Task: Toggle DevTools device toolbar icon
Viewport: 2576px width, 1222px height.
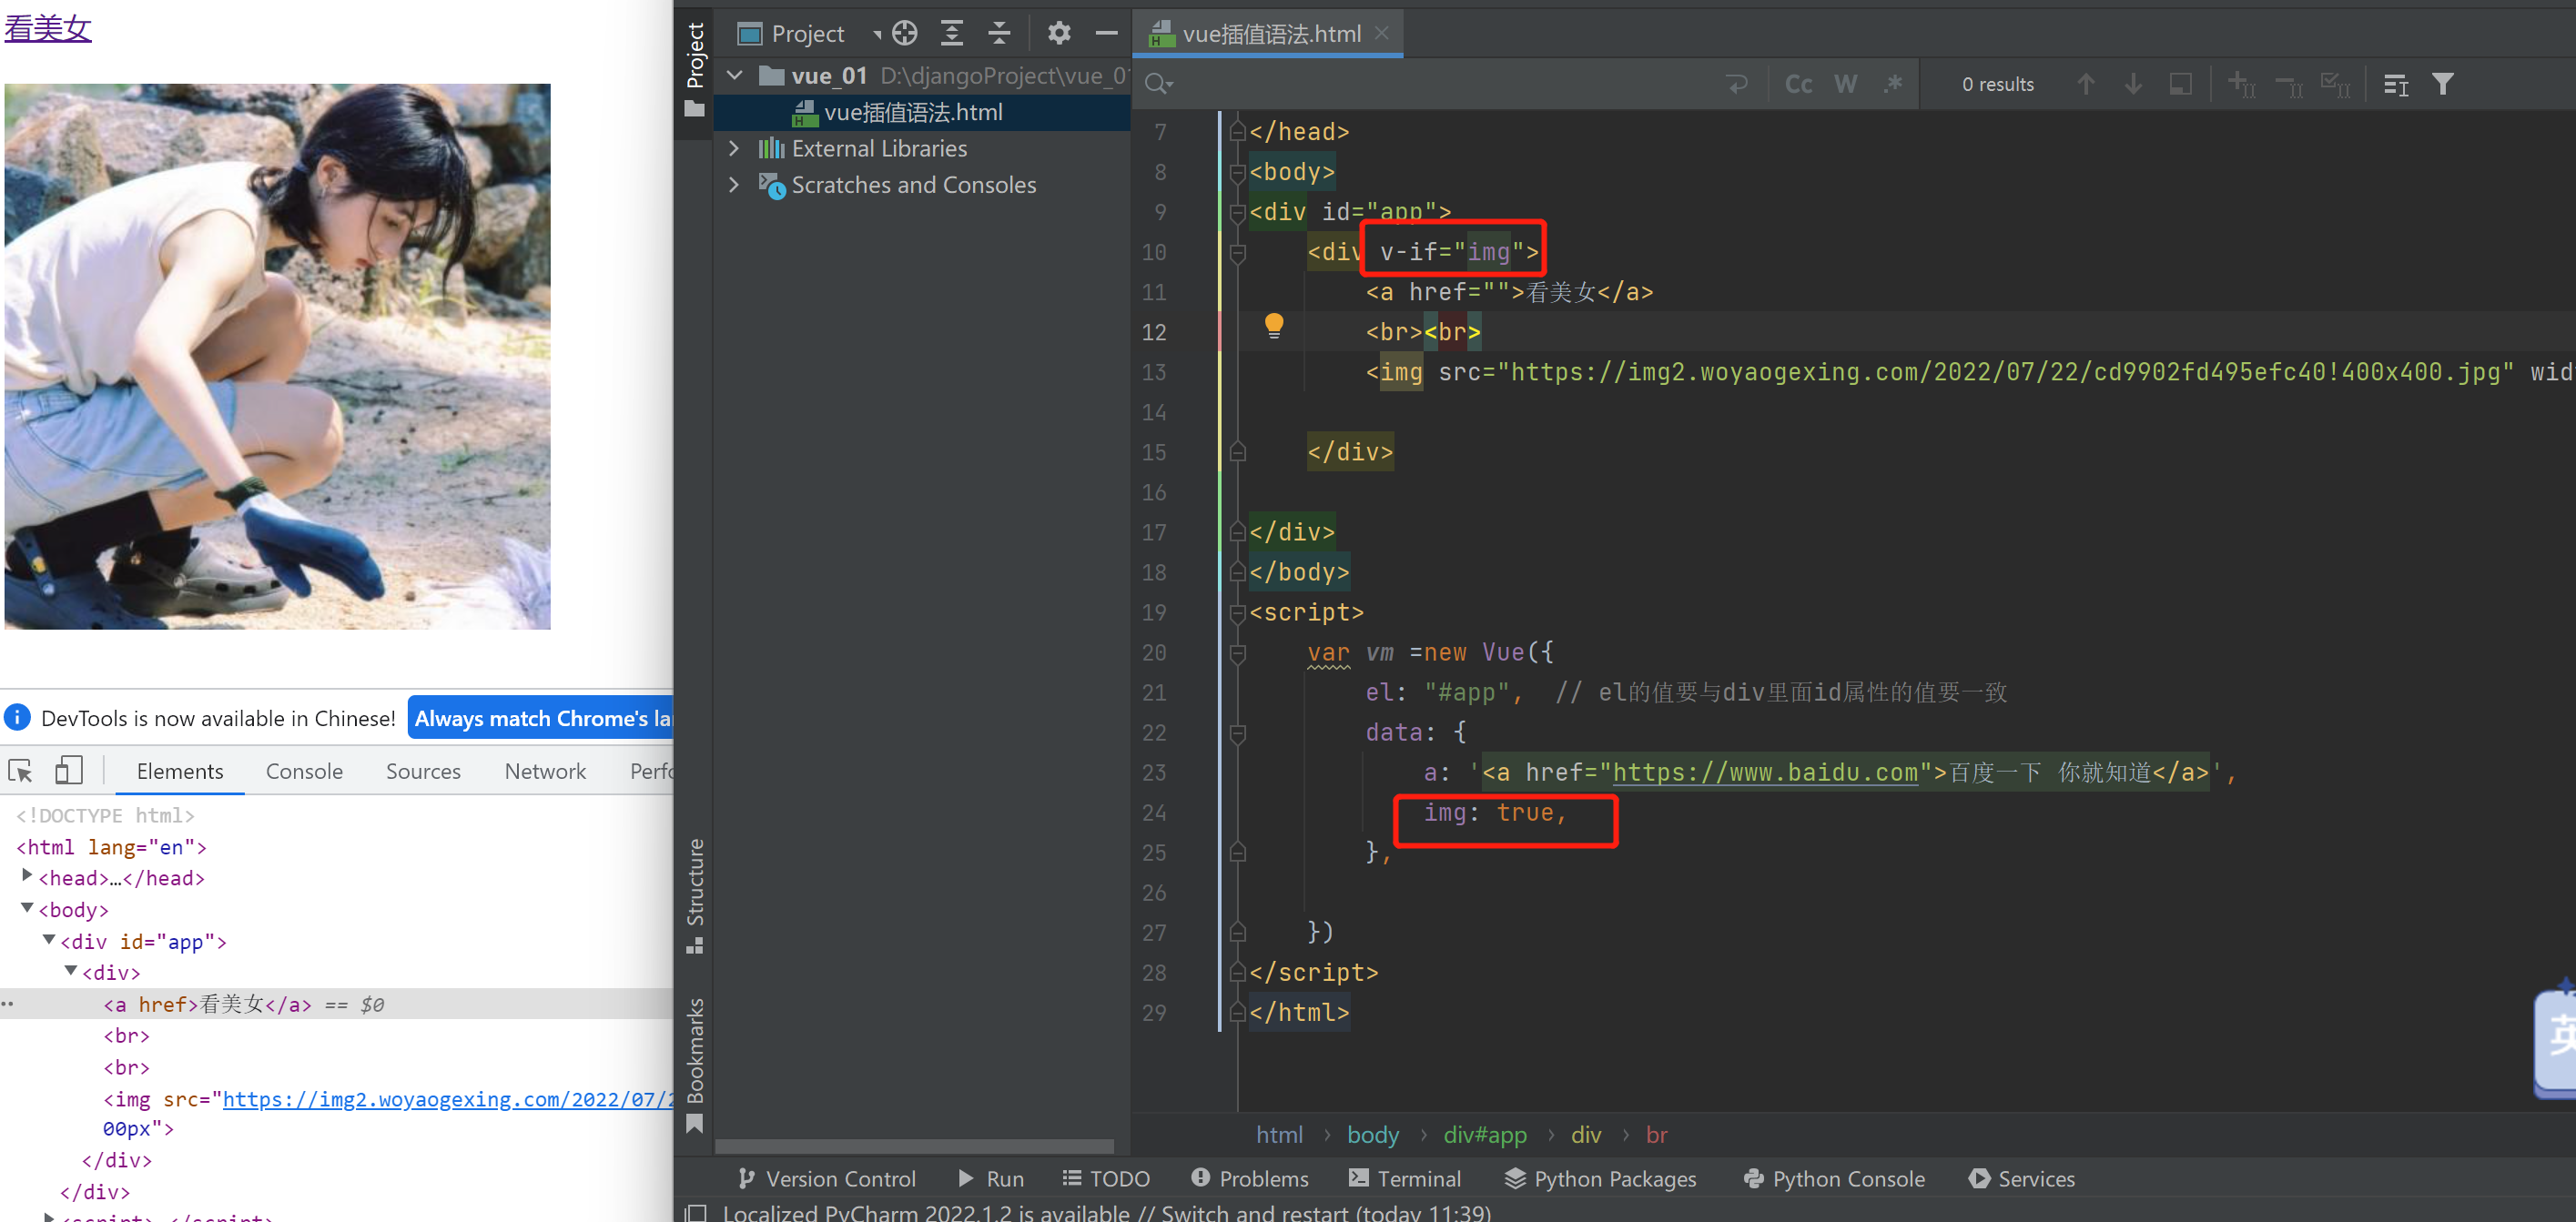Action: pyautogui.click(x=68, y=771)
